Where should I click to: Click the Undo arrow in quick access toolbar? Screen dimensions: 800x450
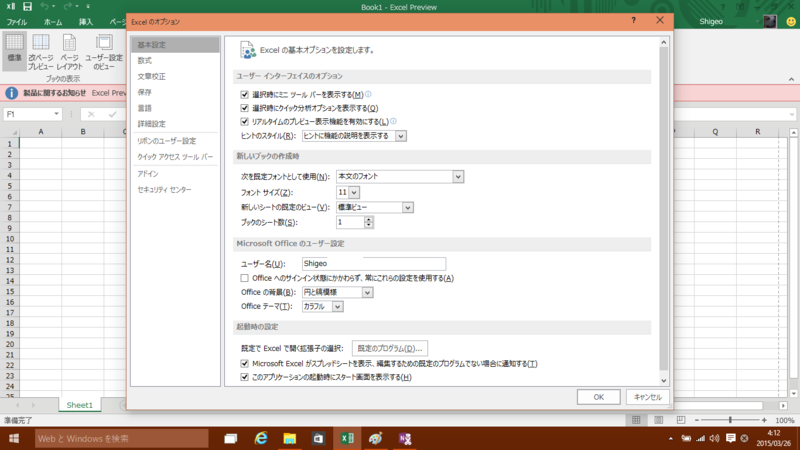pyautogui.click(x=45, y=7)
